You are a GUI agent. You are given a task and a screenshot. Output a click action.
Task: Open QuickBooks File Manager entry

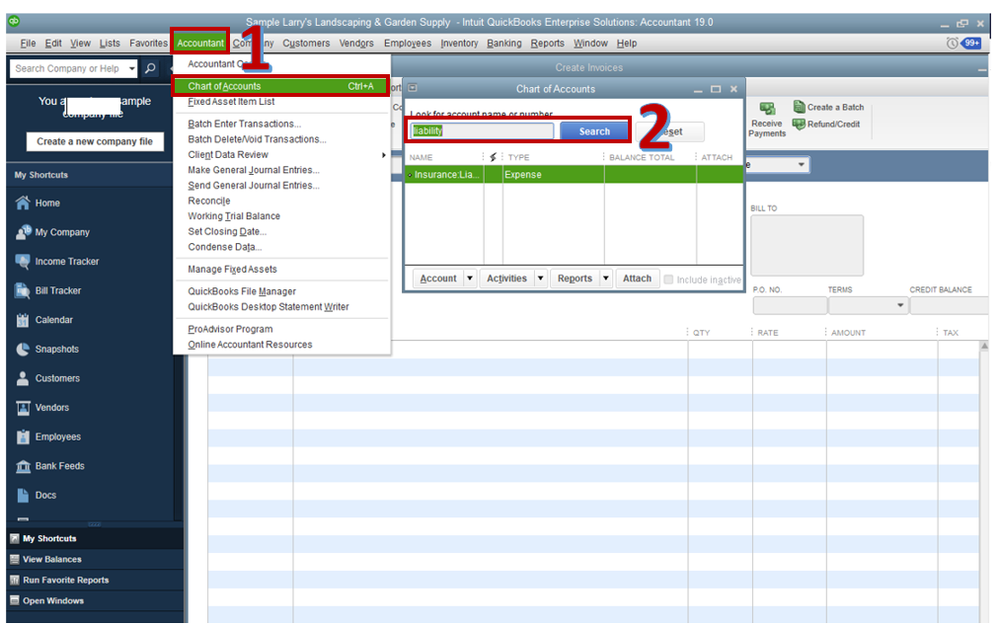coord(242,291)
